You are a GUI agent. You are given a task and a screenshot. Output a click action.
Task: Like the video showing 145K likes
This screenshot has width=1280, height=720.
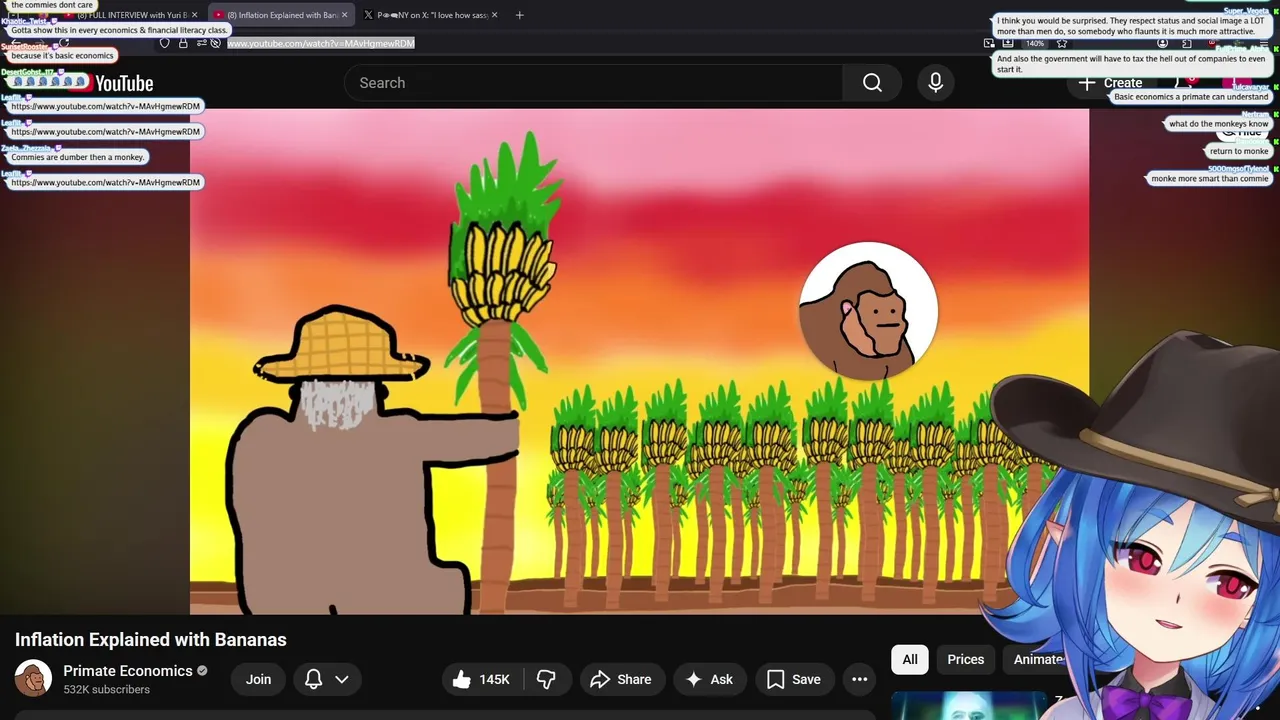(482, 679)
